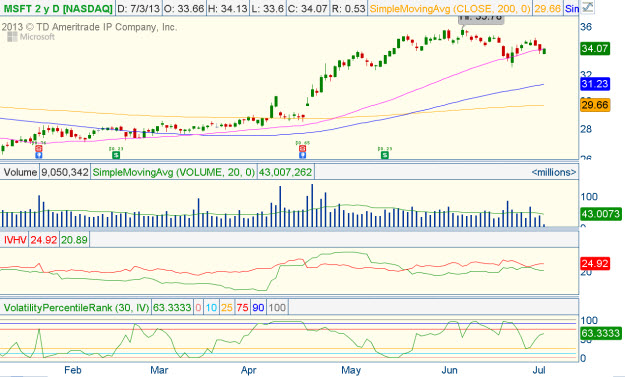The height and width of the screenshot is (377, 625).
Task: Click the red 75 level label
Action: [242, 307]
